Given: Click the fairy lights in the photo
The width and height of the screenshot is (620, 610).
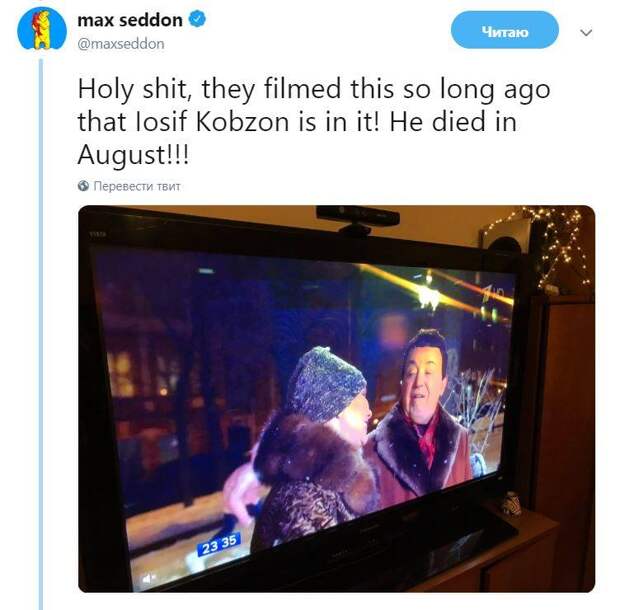Looking at the screenshot, I should pyautogui.click(x=558, y=245).
